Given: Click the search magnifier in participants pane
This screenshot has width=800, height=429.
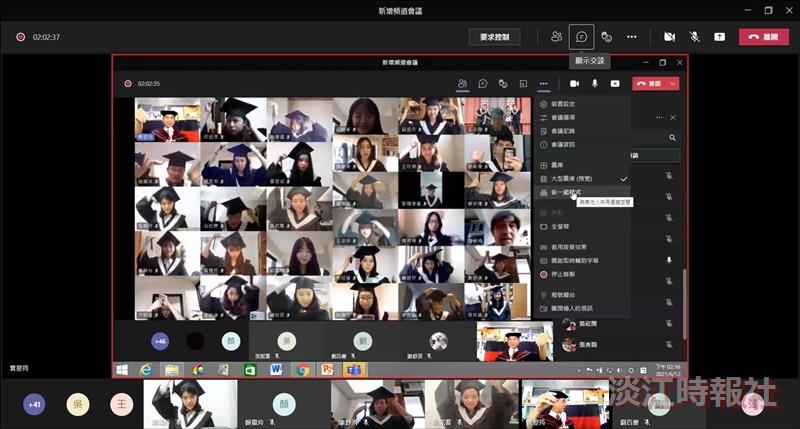Looking at the screenshot, I should (672, 138).
